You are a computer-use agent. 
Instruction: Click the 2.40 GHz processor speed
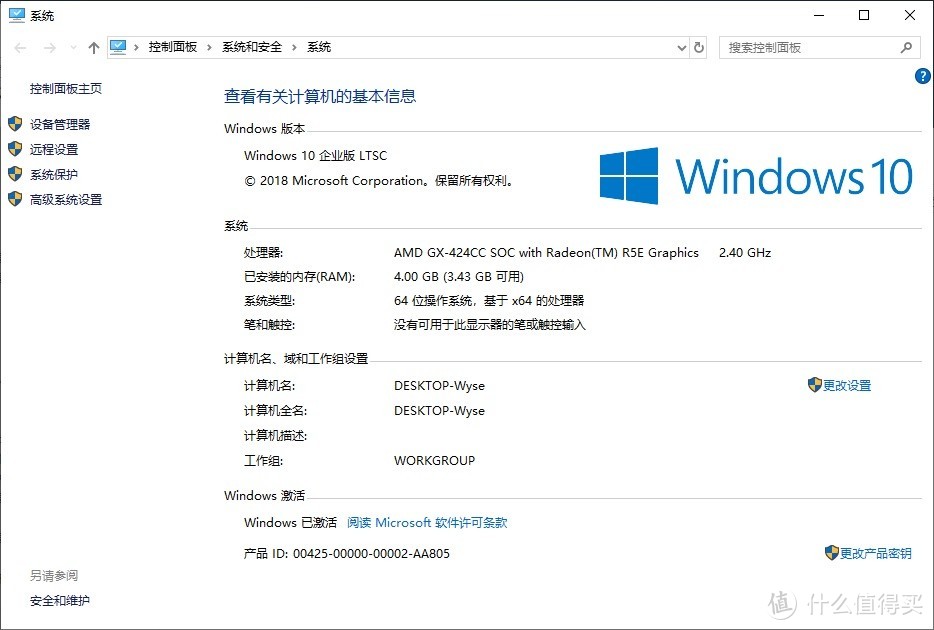click(x=745, y=252)
